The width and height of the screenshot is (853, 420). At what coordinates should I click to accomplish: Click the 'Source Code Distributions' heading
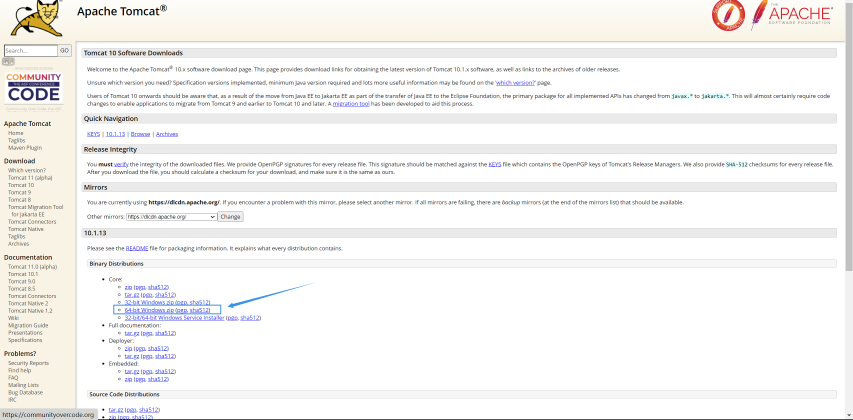tap(124, 394)
